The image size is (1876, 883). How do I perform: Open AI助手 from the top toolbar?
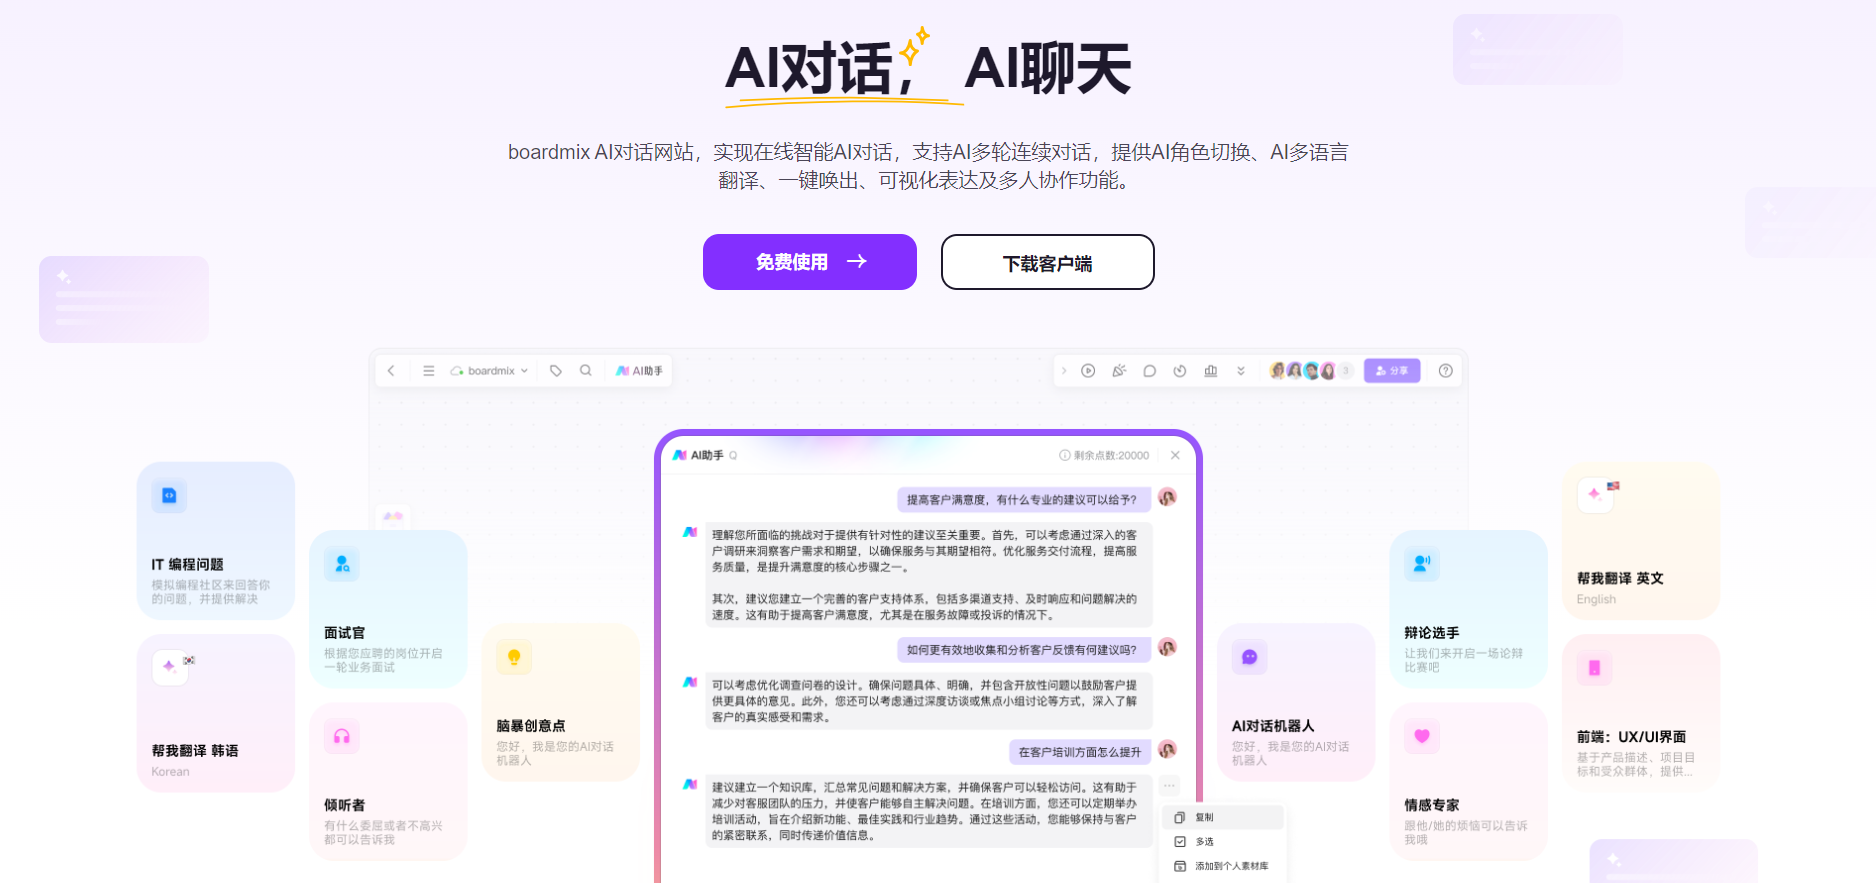click(x=640, y=371)
